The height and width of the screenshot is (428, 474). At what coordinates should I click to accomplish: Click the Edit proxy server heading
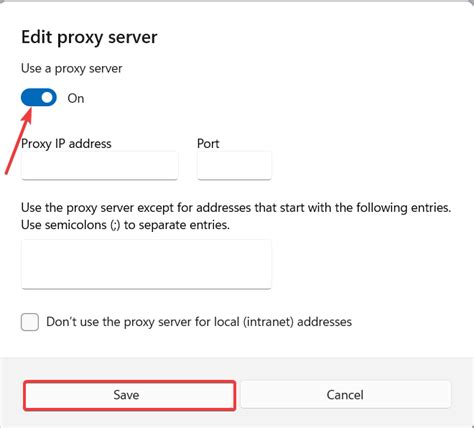[89, 37]
